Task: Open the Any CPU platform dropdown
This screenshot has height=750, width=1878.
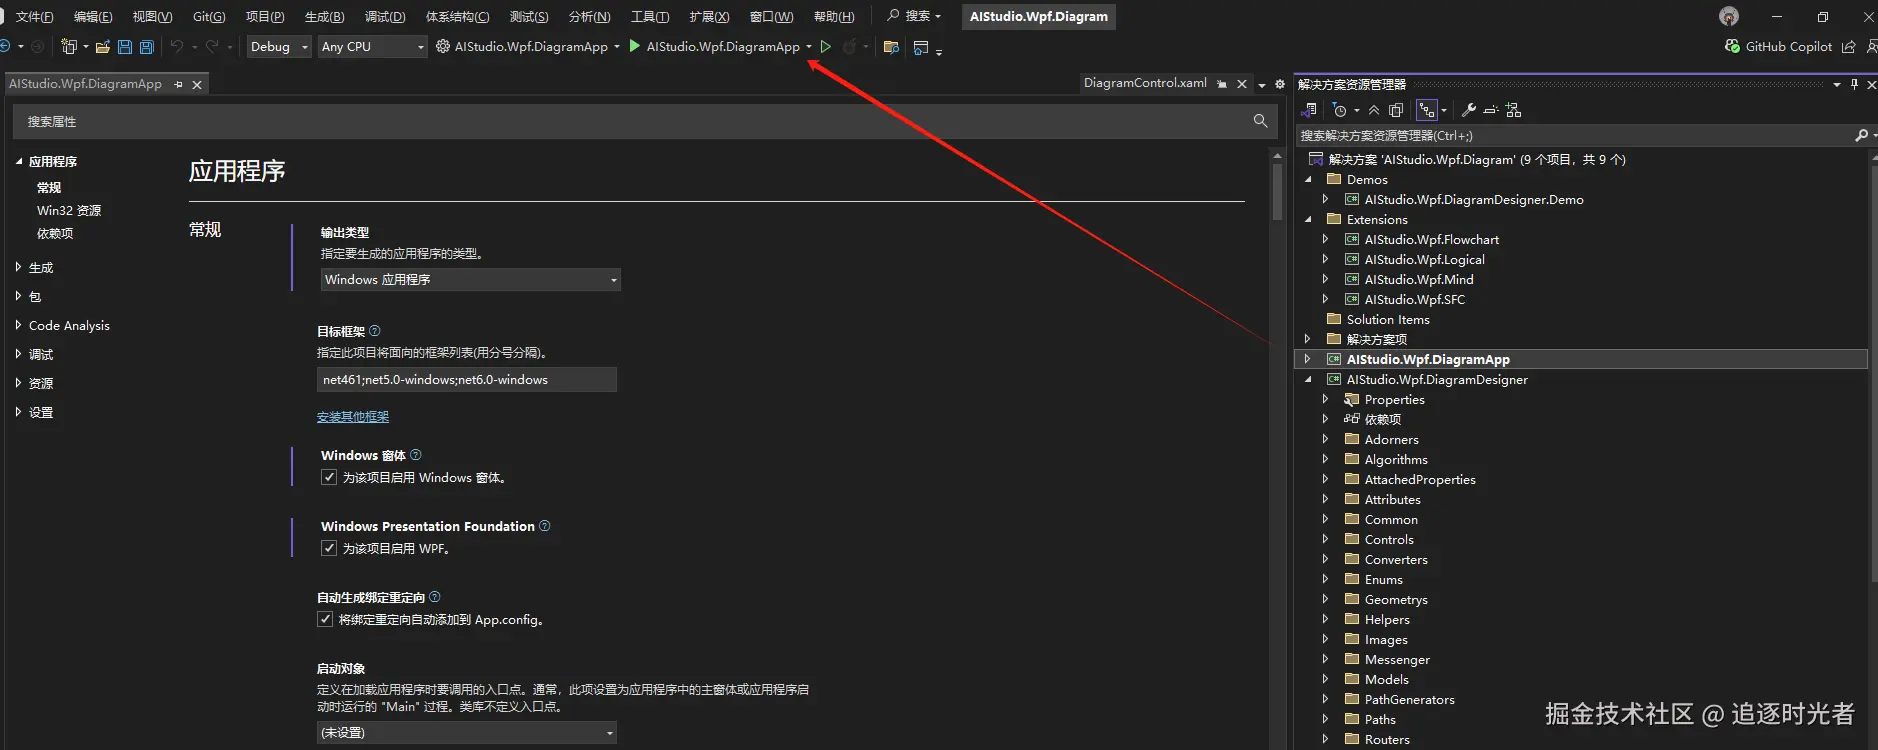Action: 373,47
